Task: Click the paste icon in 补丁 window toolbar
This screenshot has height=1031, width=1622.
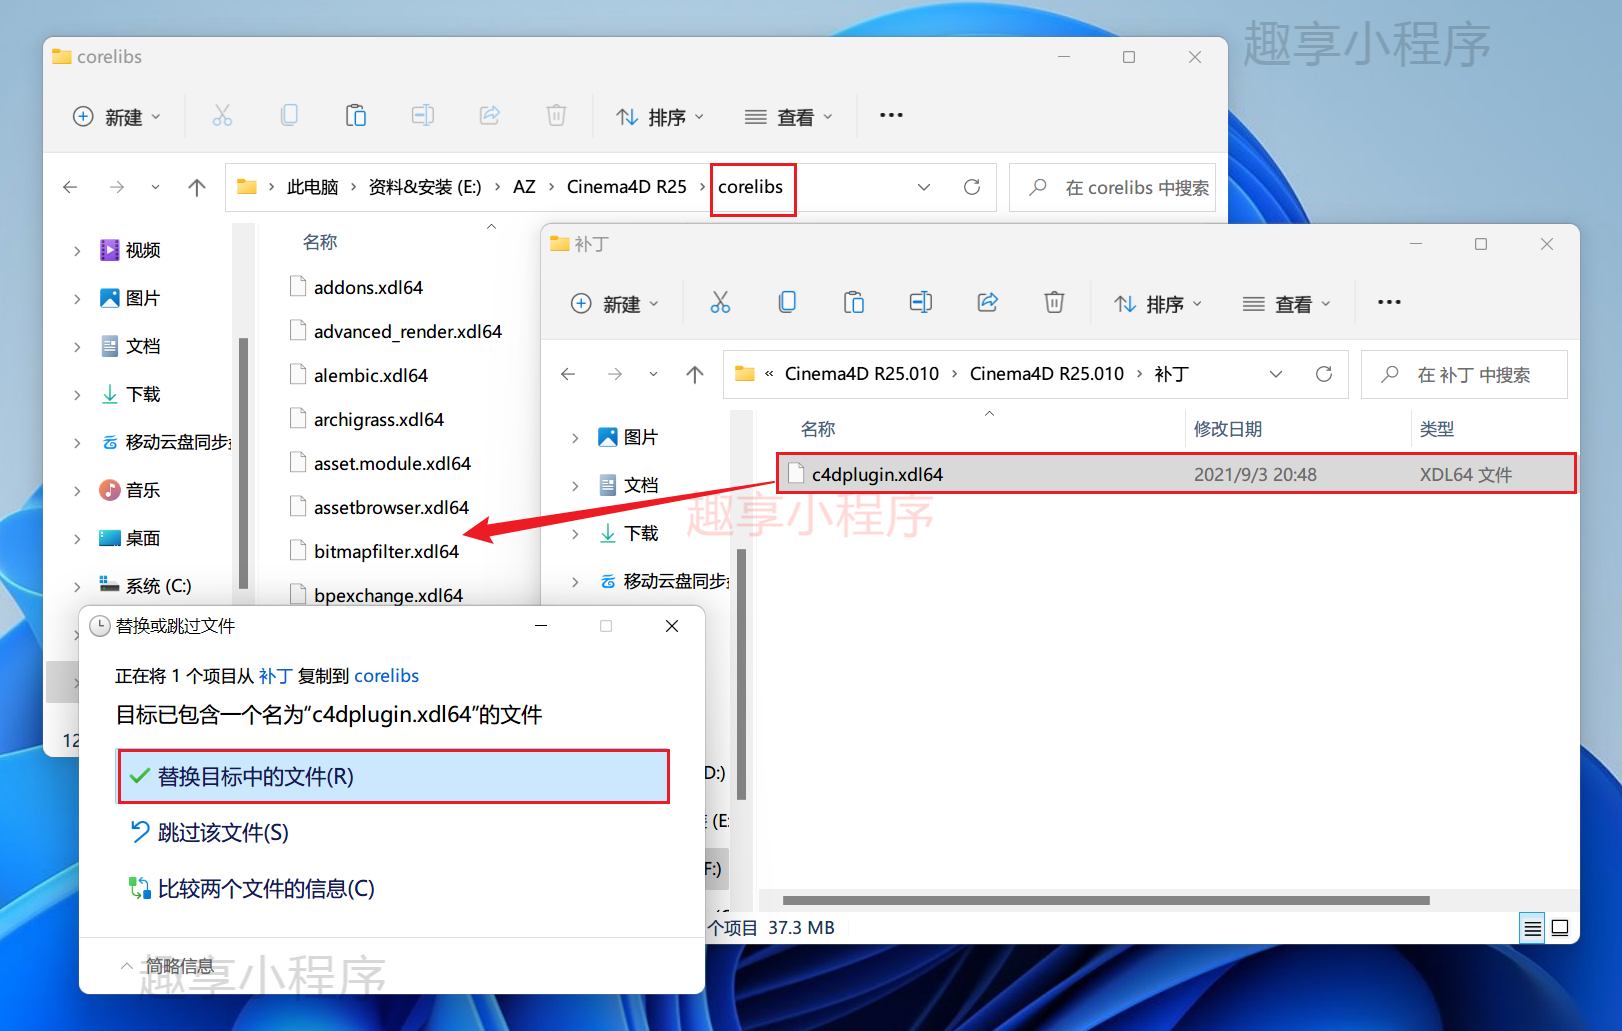Action: coord(854,302)
